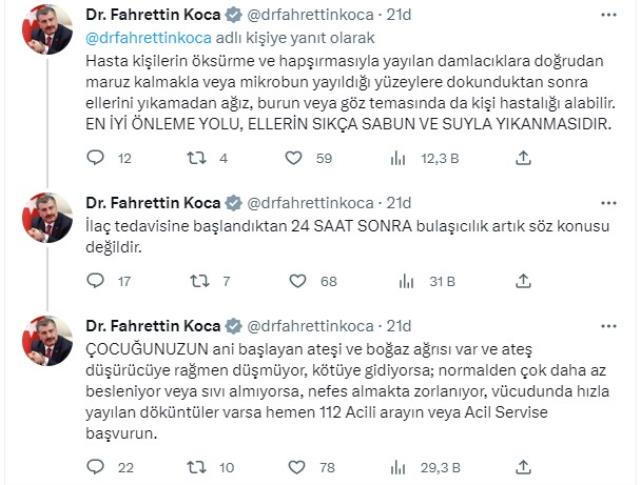Open more options on the first tweet
The width and height of the screenshot is (640, 485).
[610, 17]
